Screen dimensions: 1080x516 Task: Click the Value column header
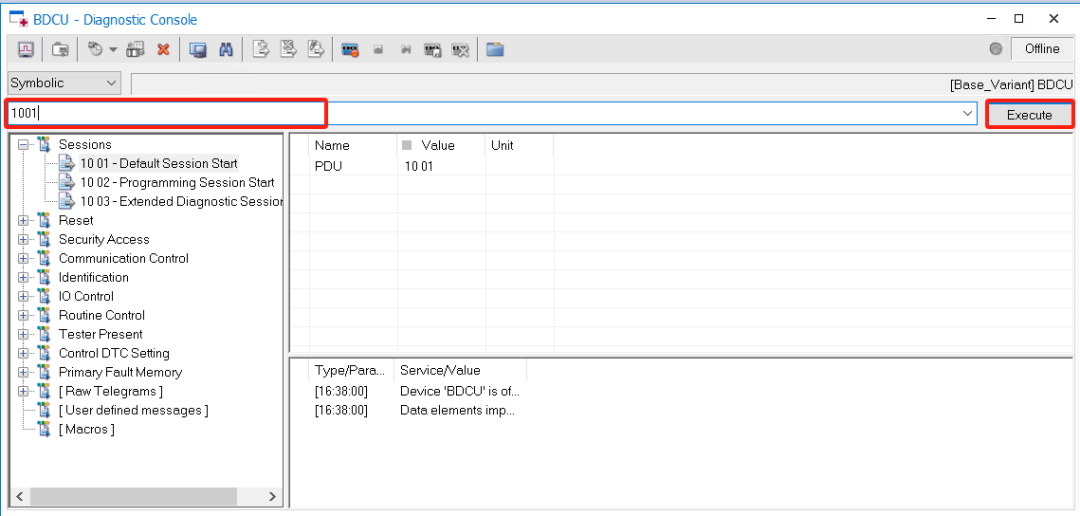pyautogui.click(x=441, y=145)
